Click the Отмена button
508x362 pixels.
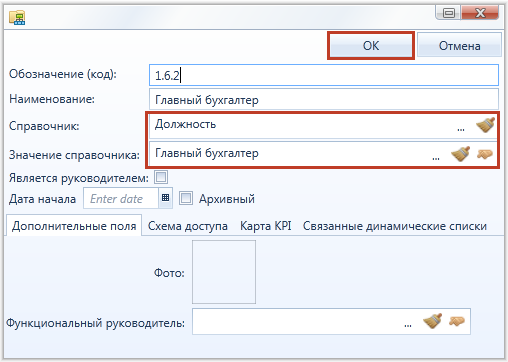(x=459, y=46)
